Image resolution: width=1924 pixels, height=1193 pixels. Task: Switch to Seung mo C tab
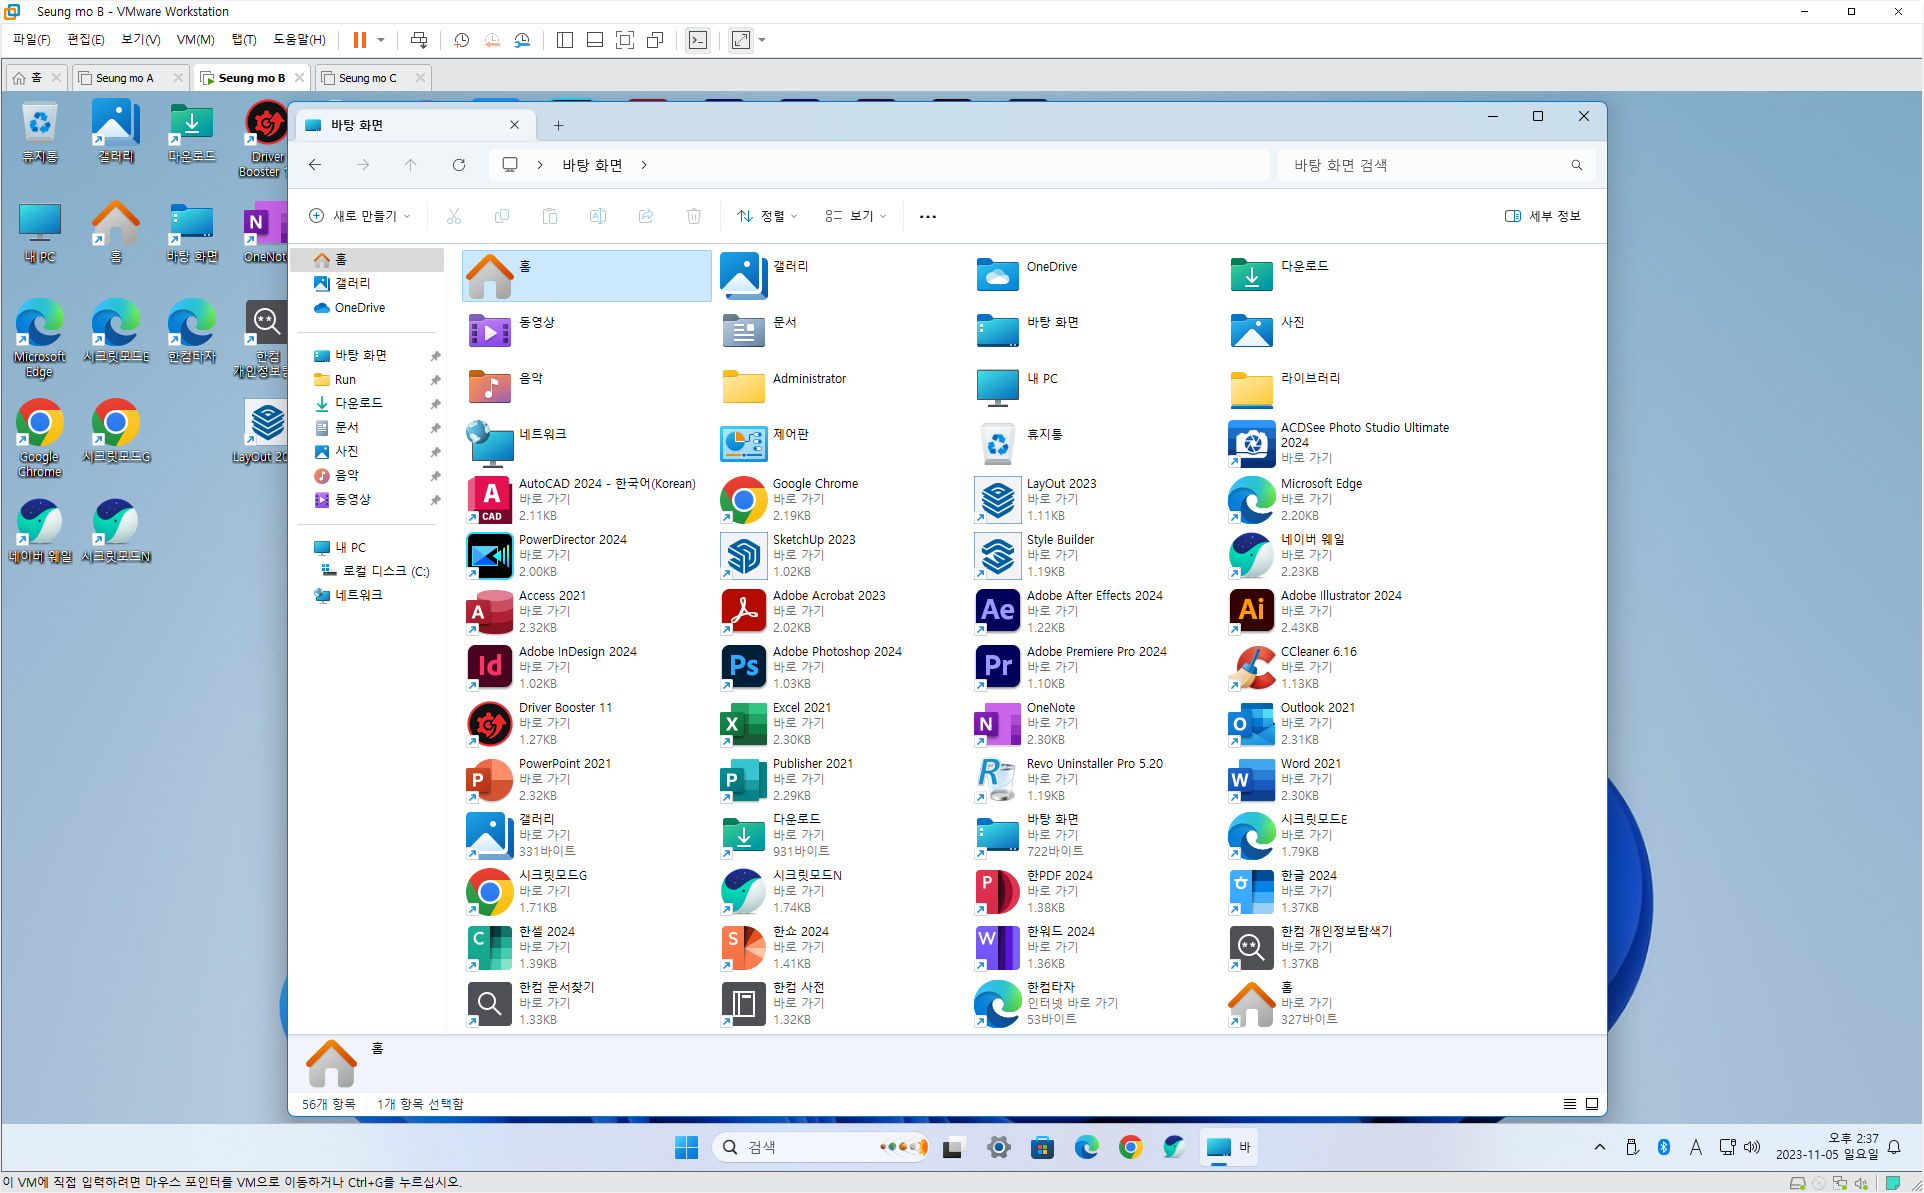click(x=367, y=78)
